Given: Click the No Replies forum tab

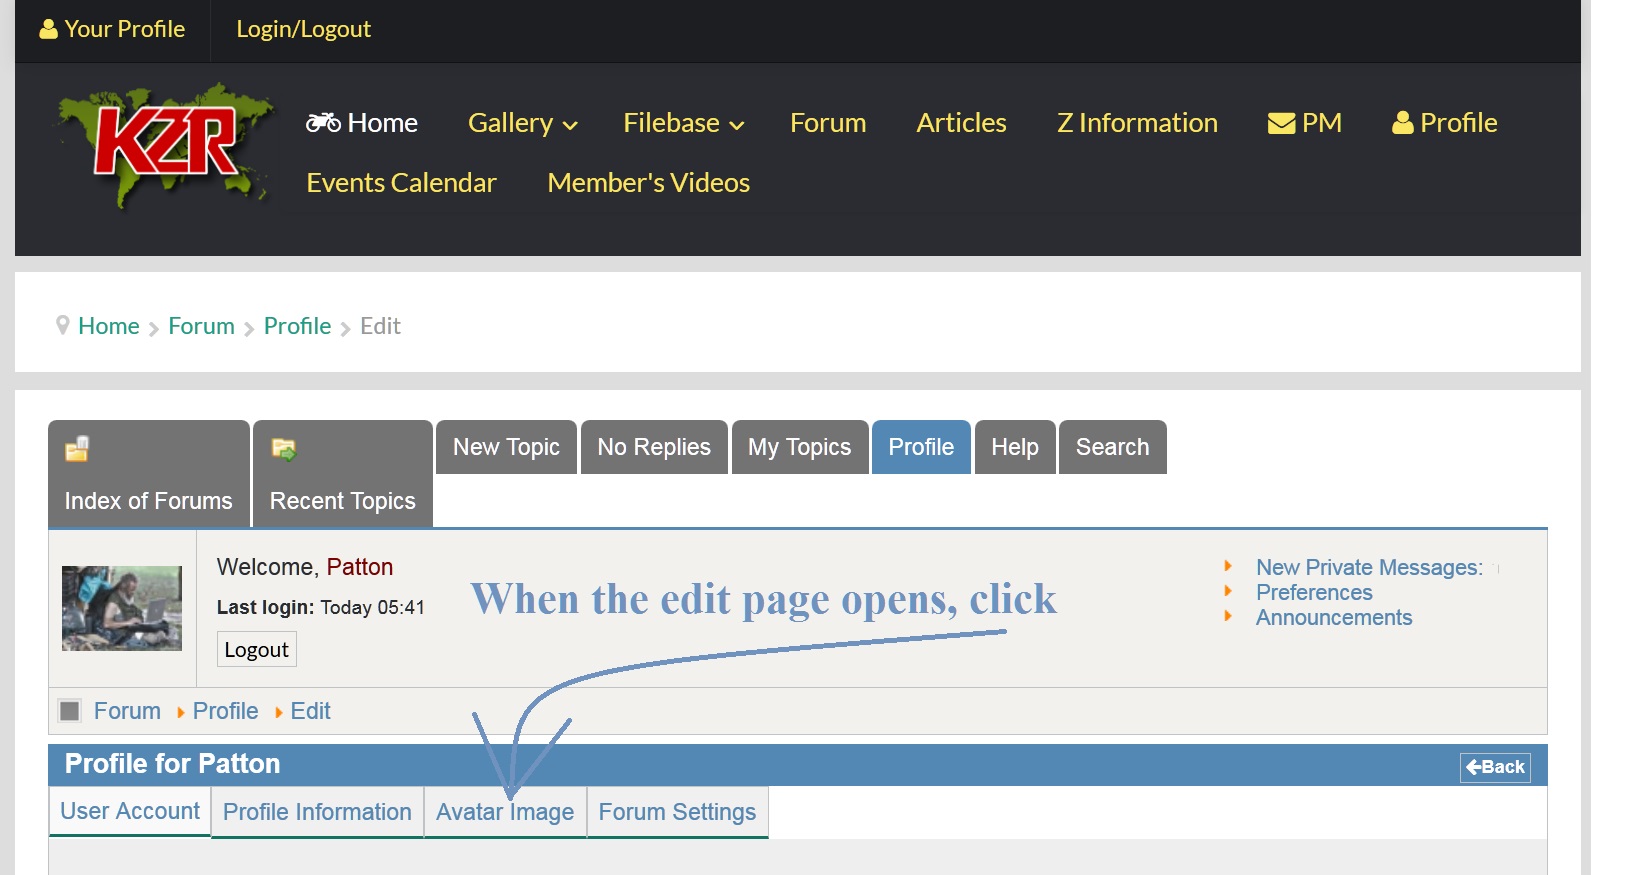Looking at the screenshot, I should [x=654, y=447].
